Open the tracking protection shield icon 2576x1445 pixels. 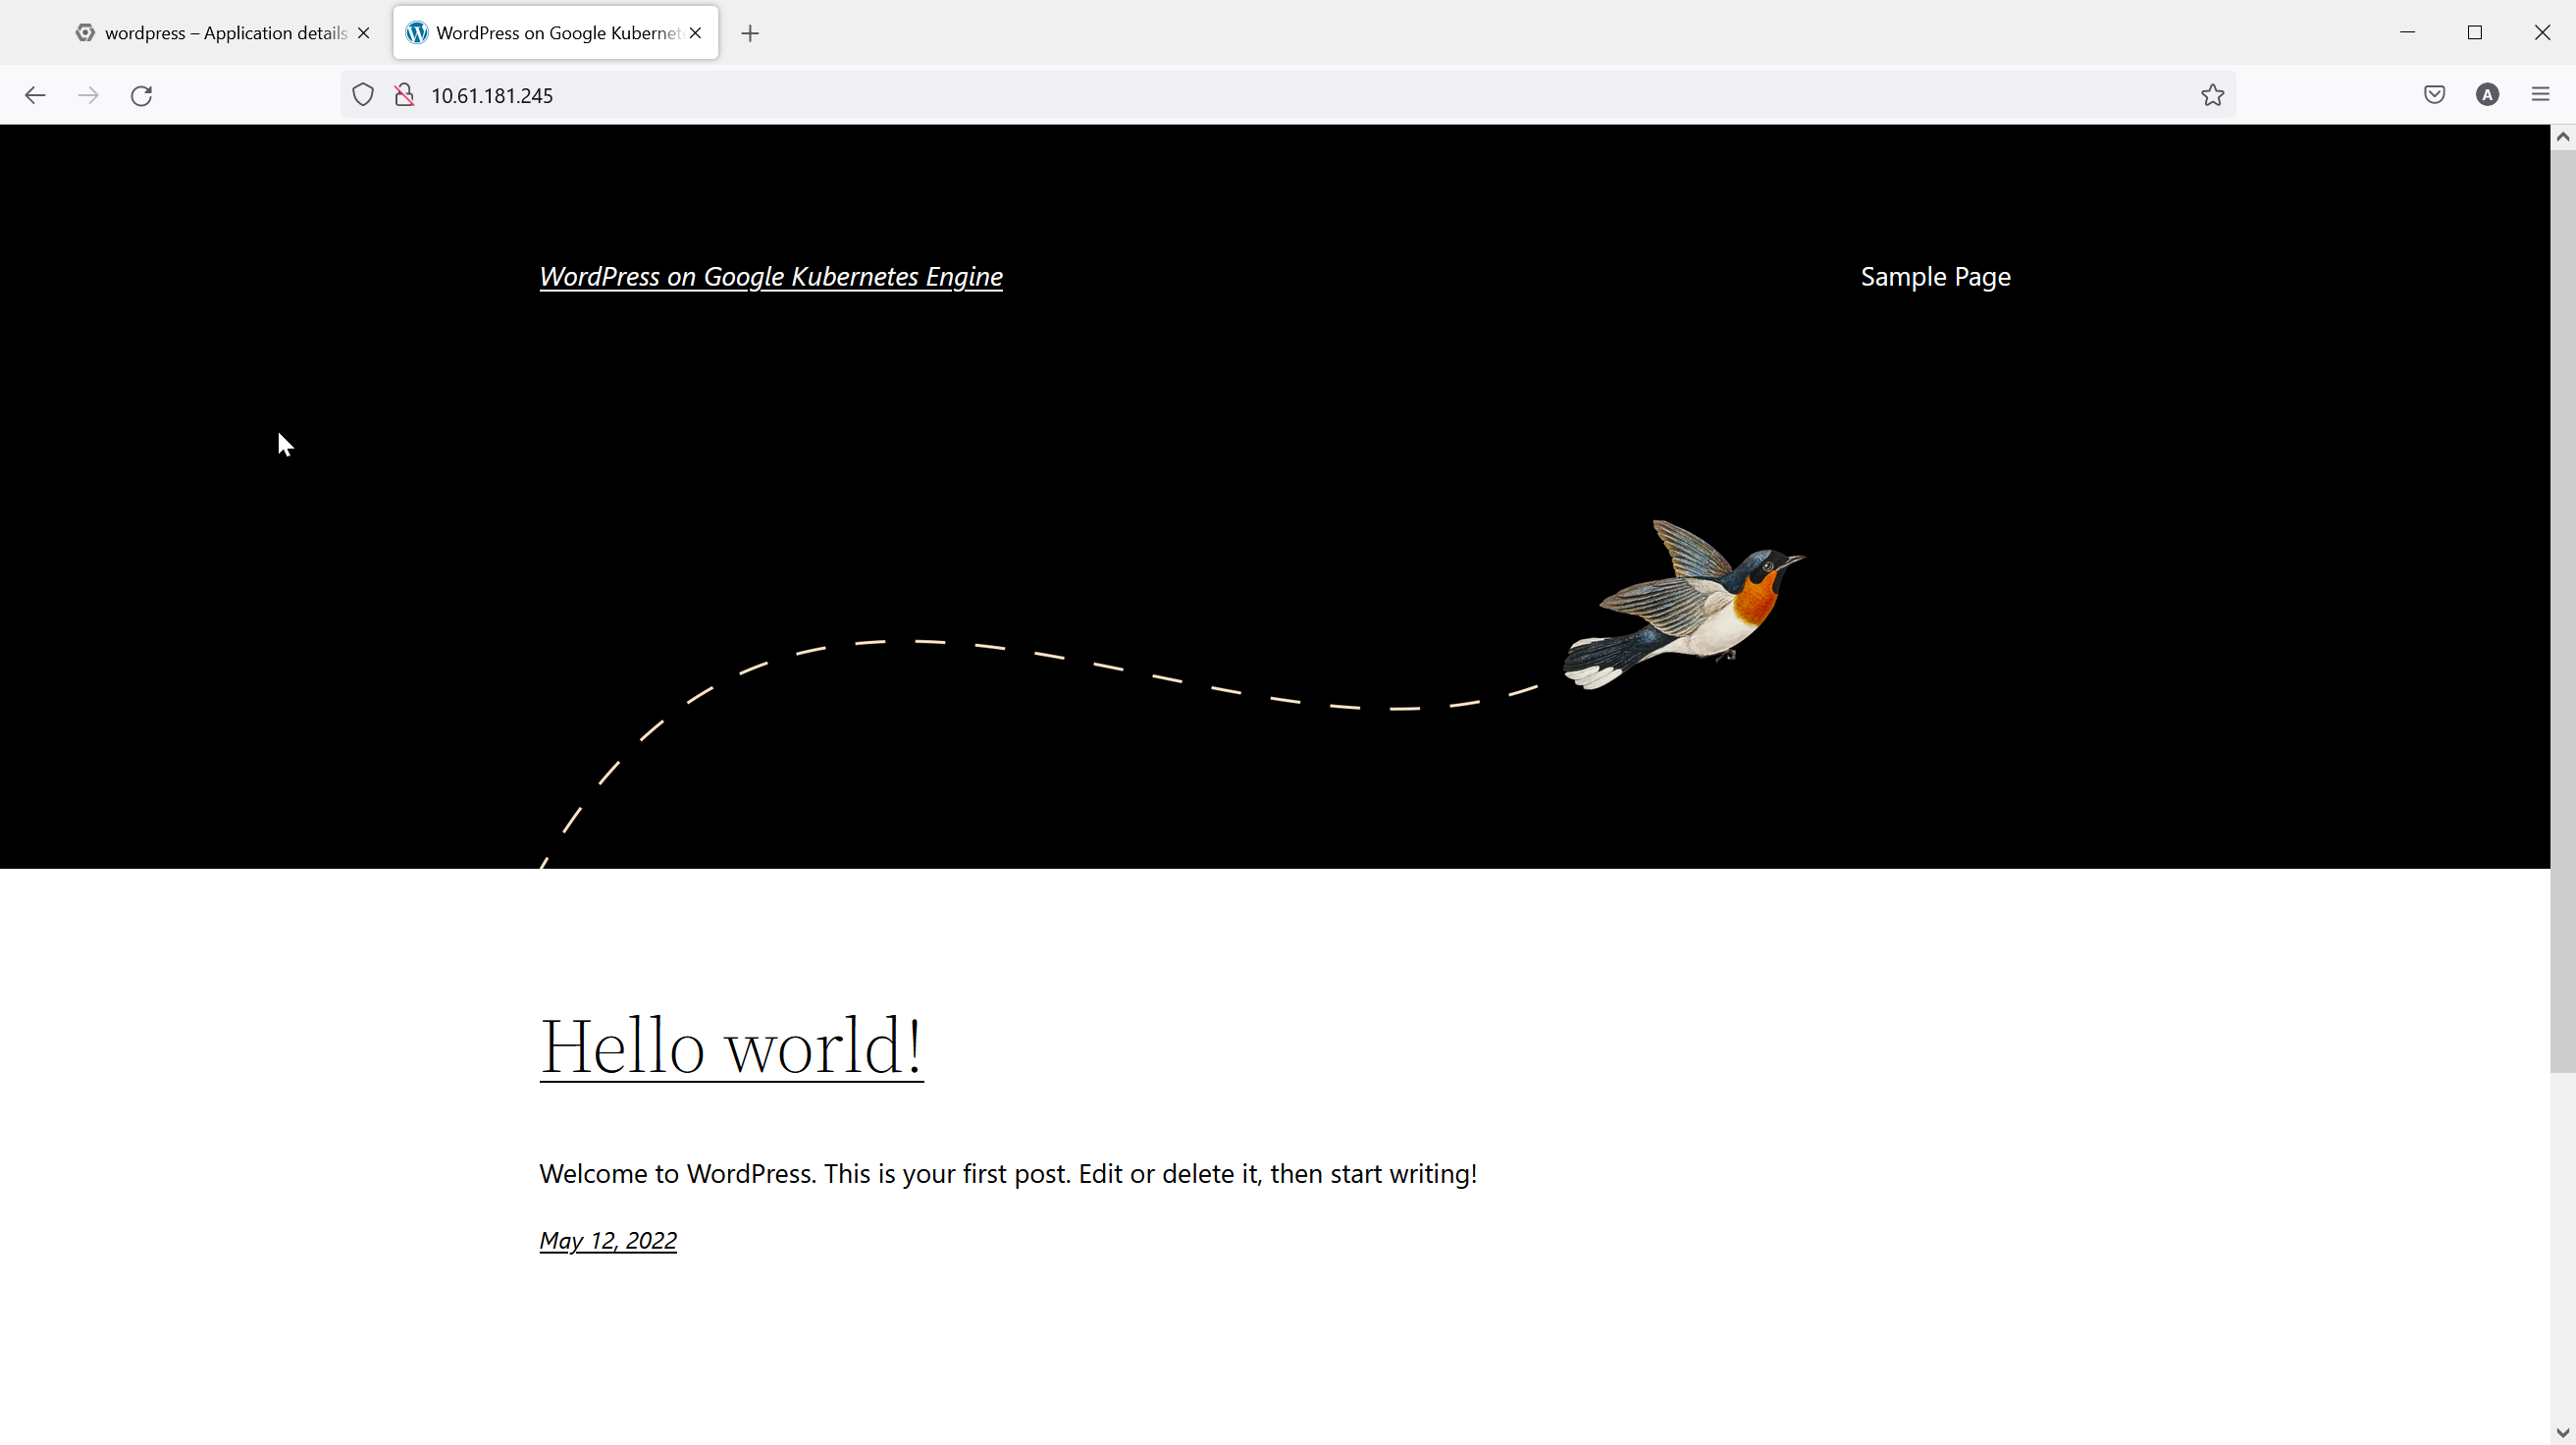(x=363, y=95)
